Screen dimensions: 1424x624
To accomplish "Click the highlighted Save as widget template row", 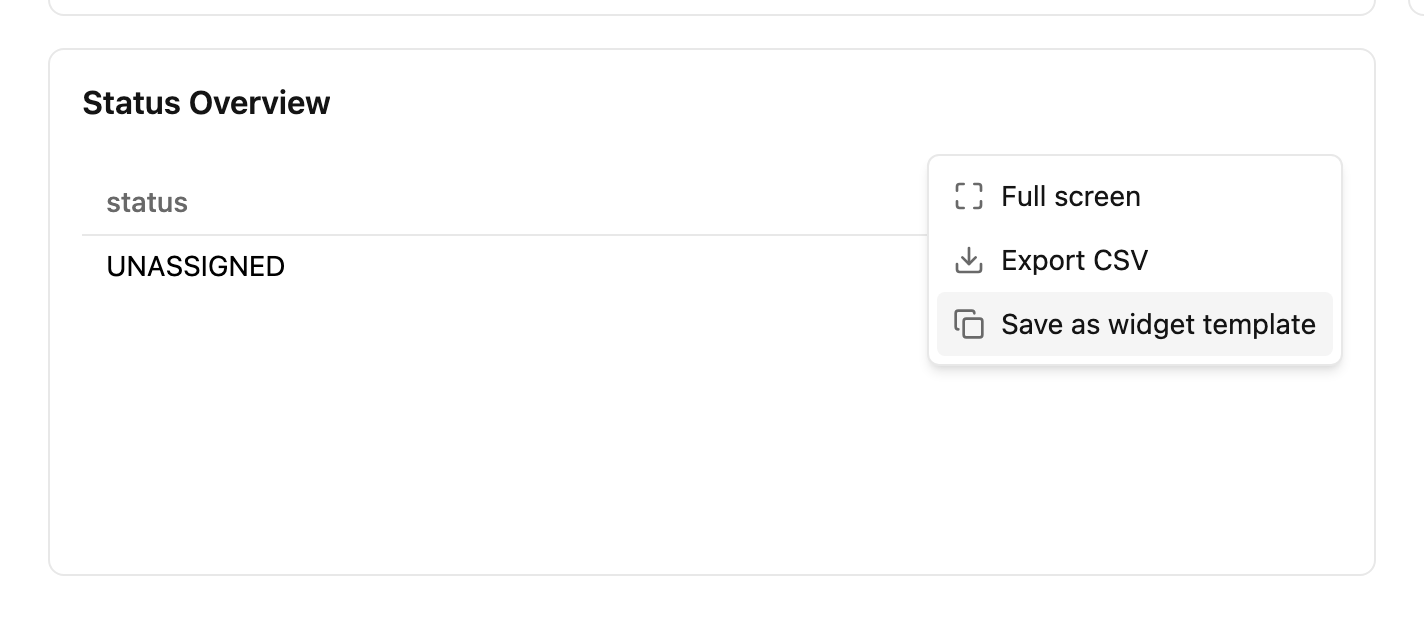I will click(1135, 324).
